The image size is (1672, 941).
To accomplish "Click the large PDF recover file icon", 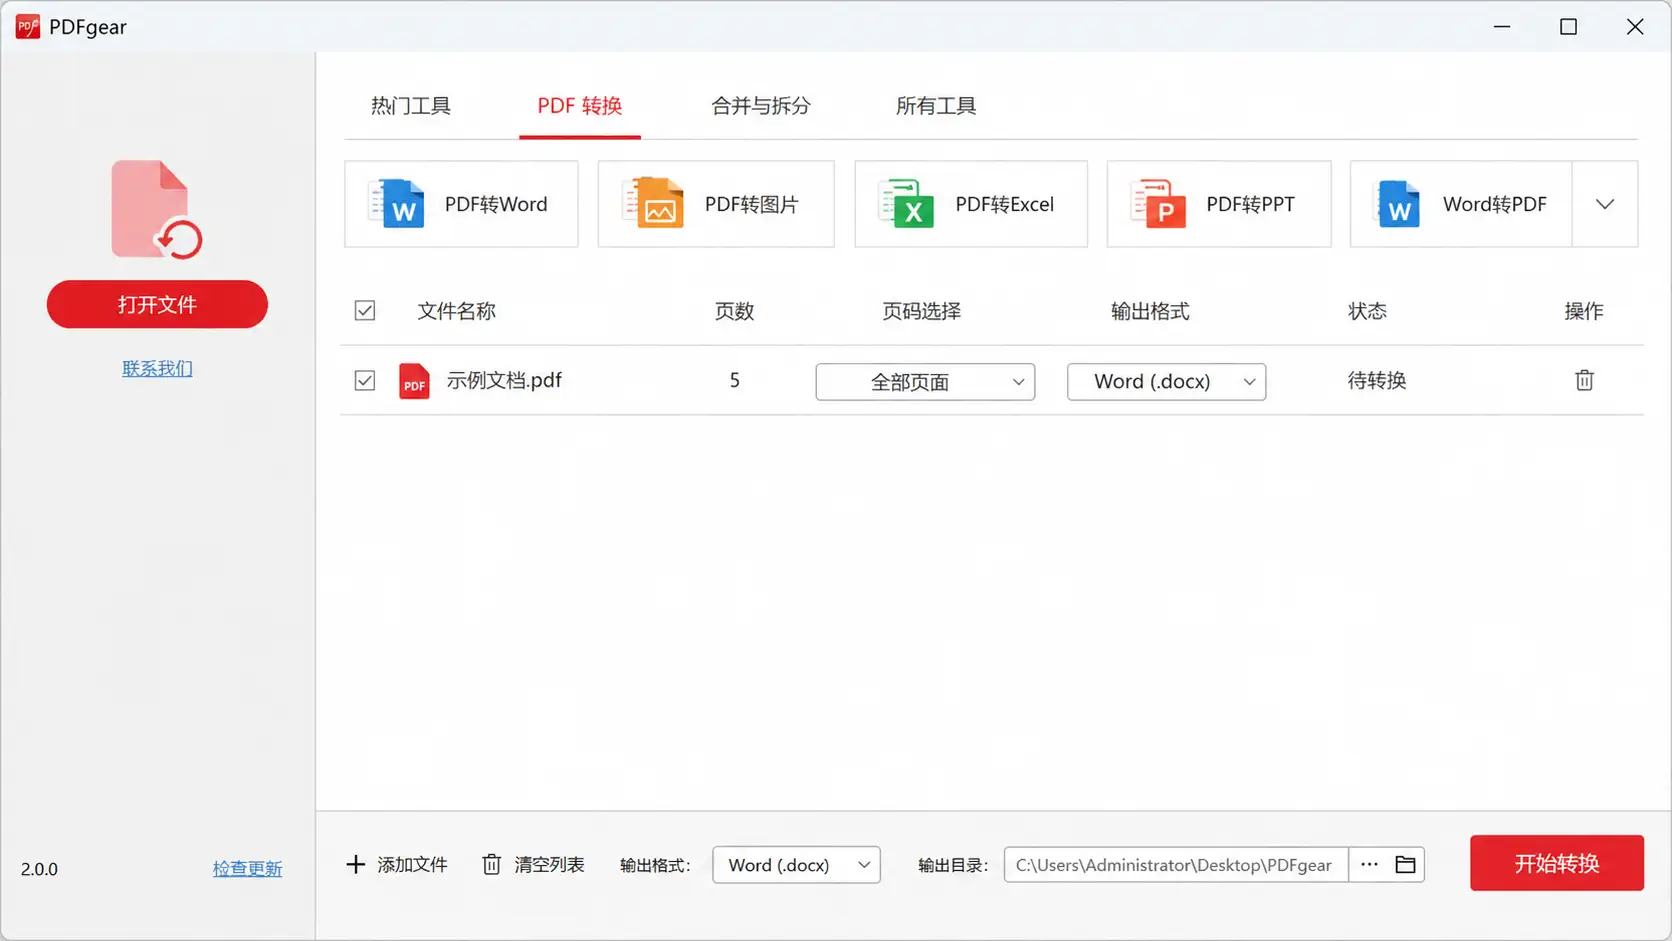I will 157,210.
